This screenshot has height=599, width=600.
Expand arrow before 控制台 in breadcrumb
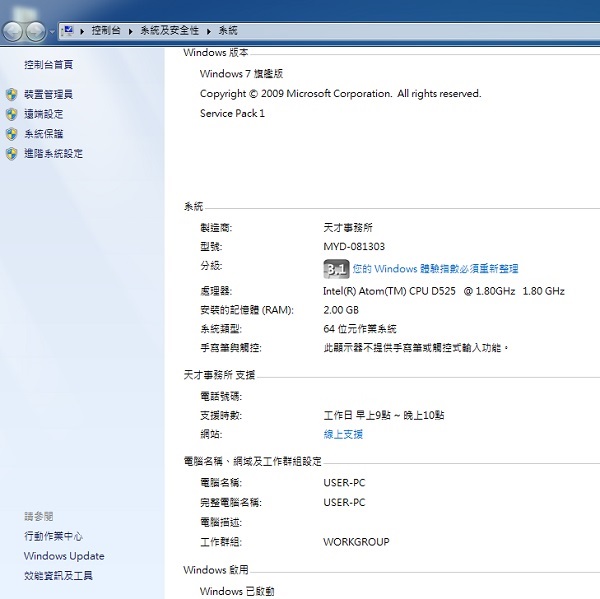tap(82, 31)
